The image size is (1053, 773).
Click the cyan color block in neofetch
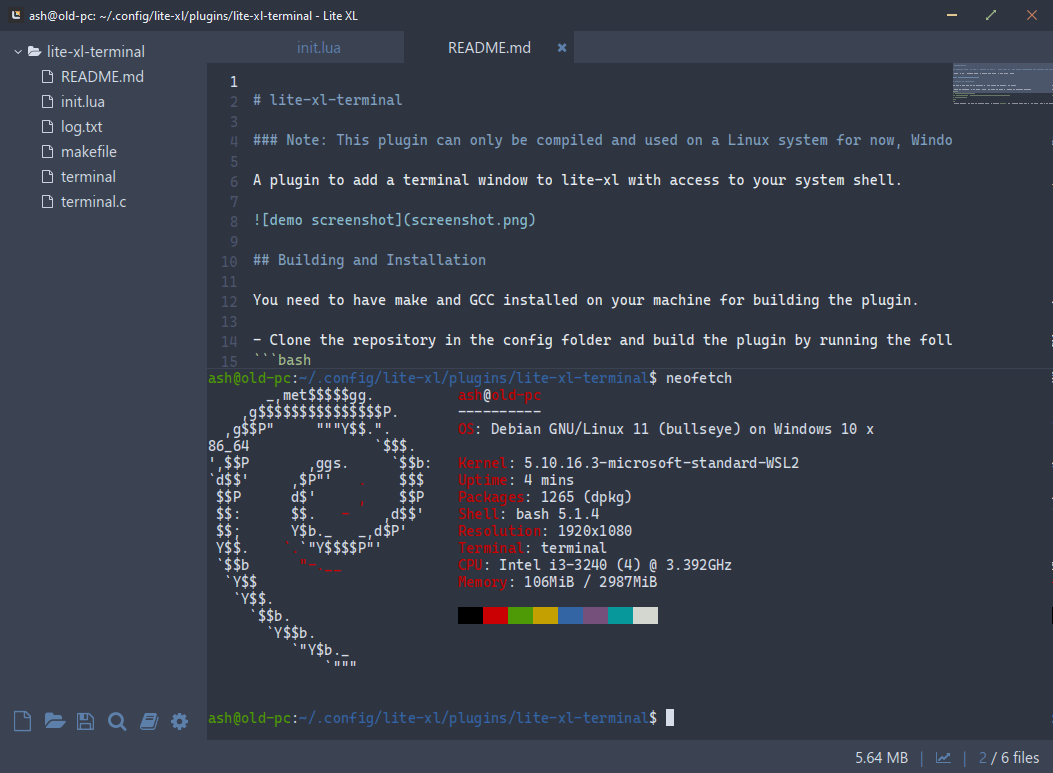click(x=620, y=615)
